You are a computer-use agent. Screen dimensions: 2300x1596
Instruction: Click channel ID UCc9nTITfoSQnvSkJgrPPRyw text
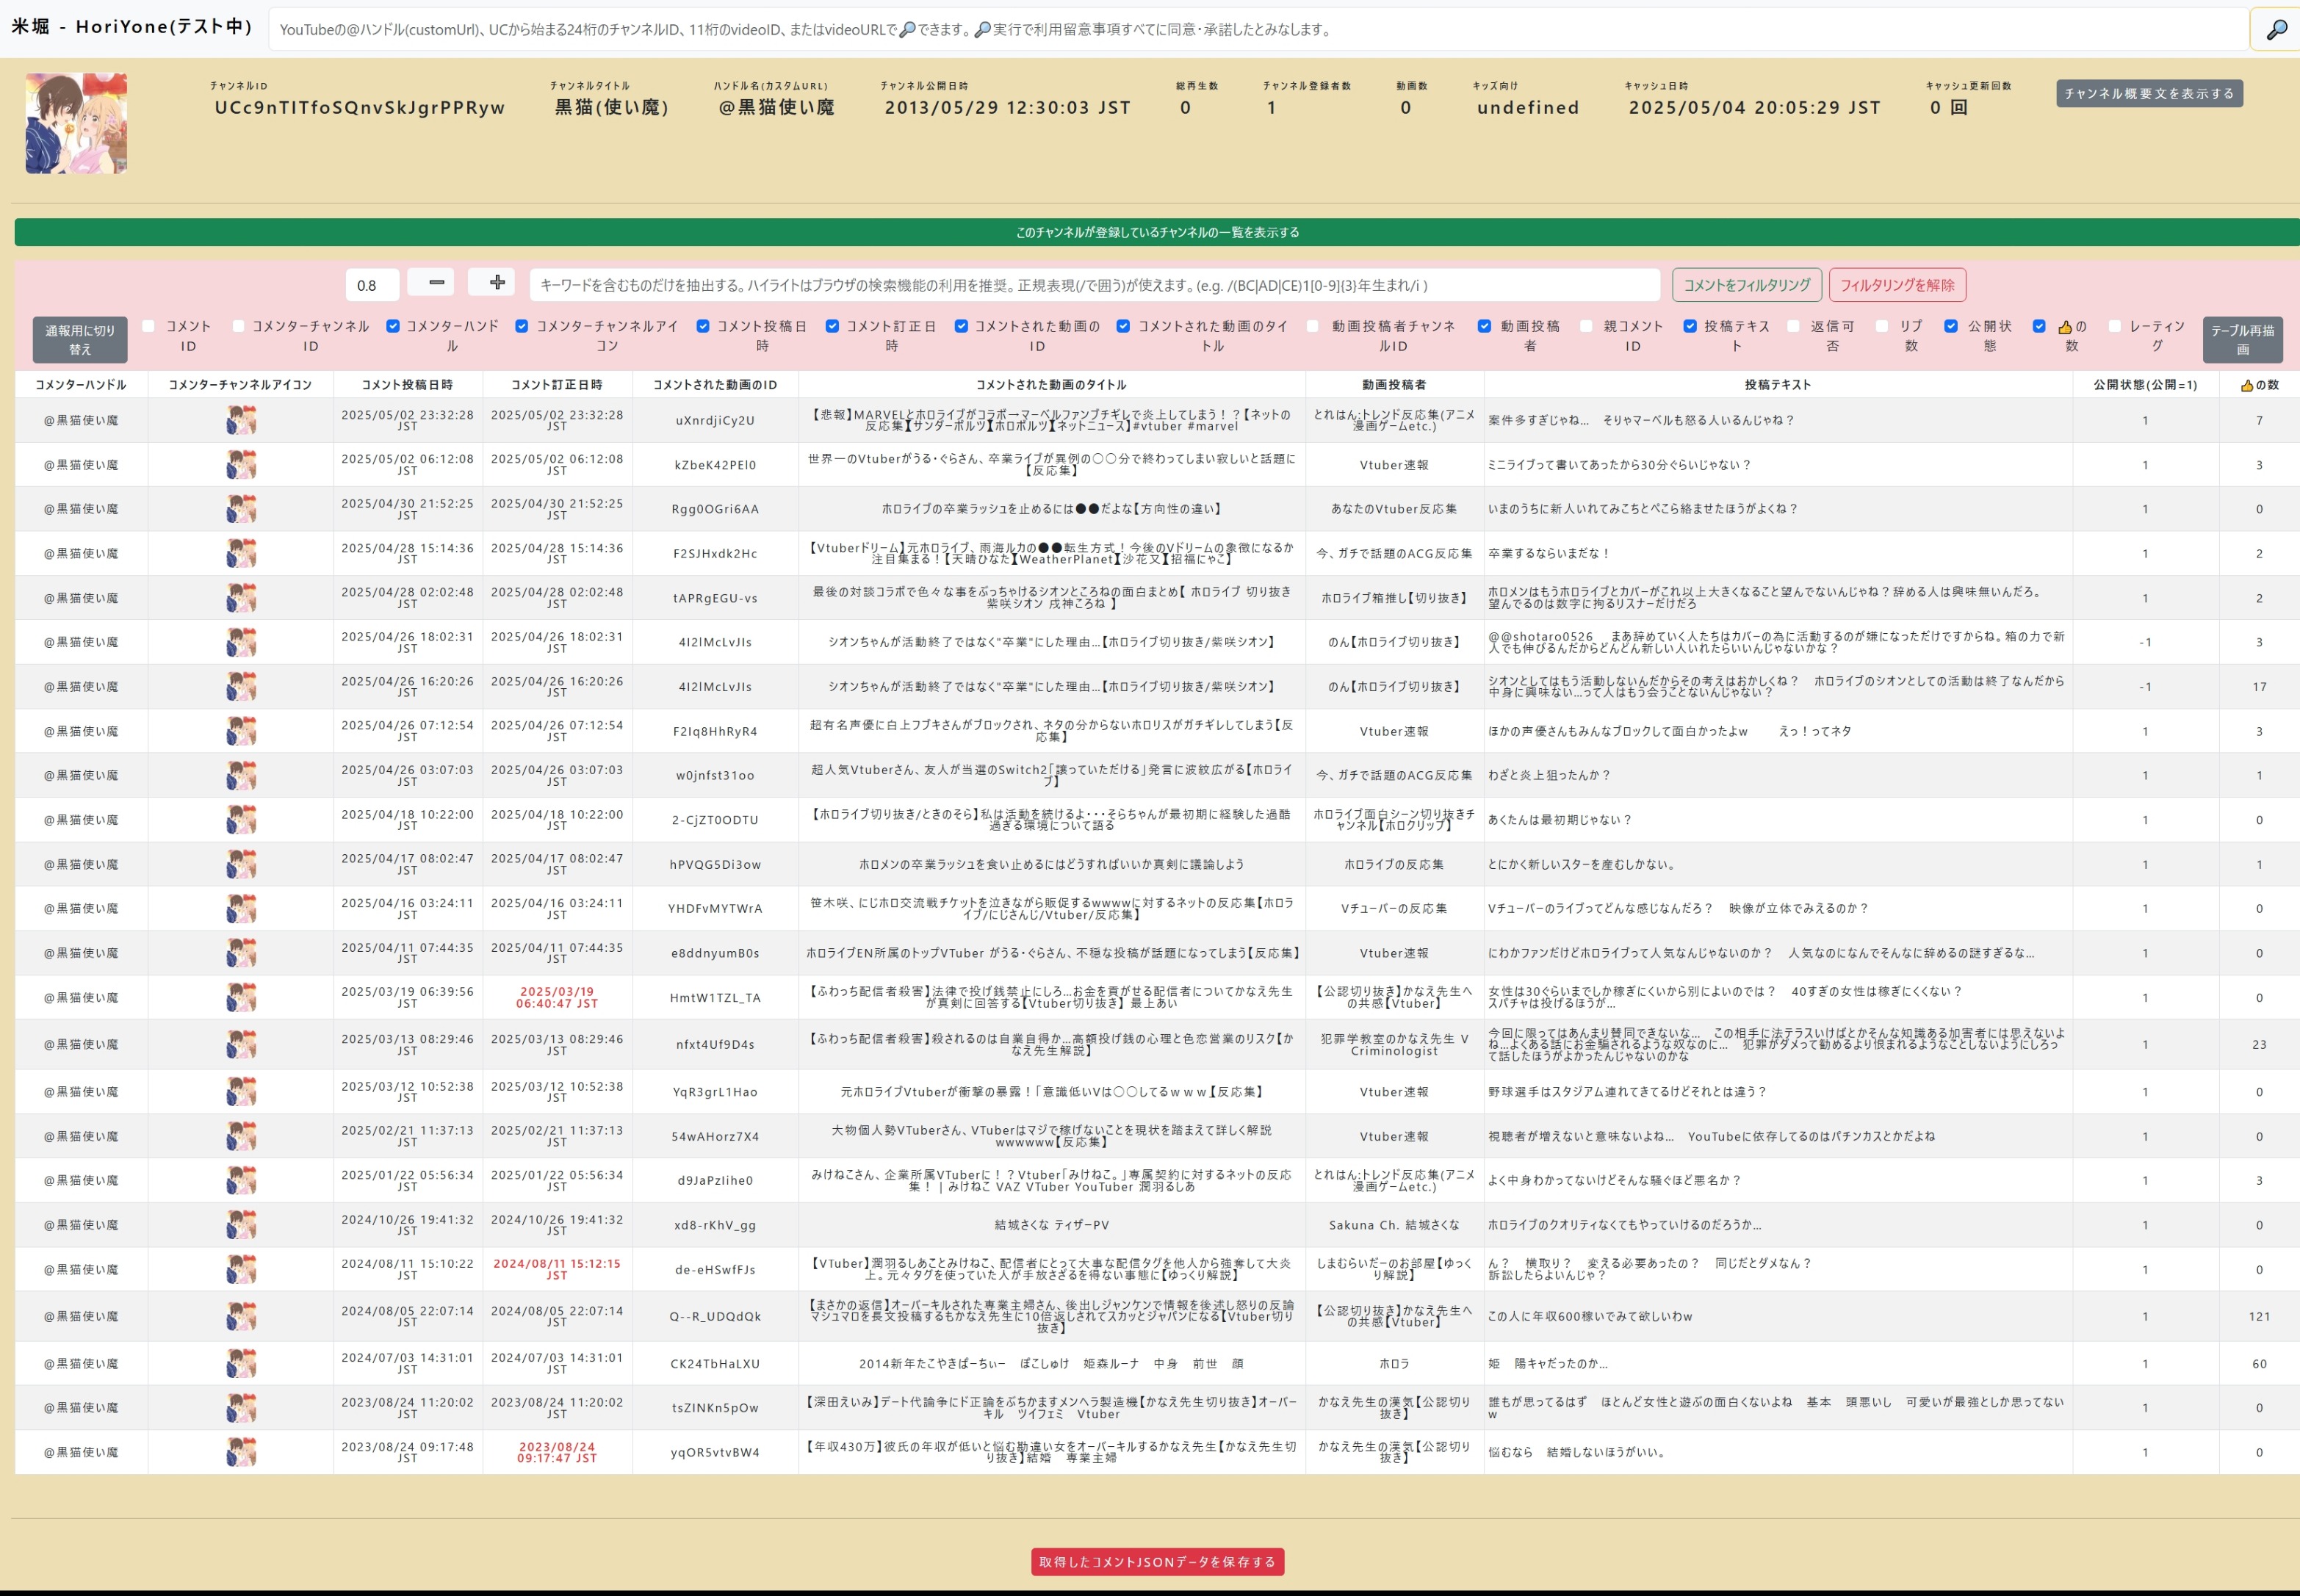coord(359,107)
